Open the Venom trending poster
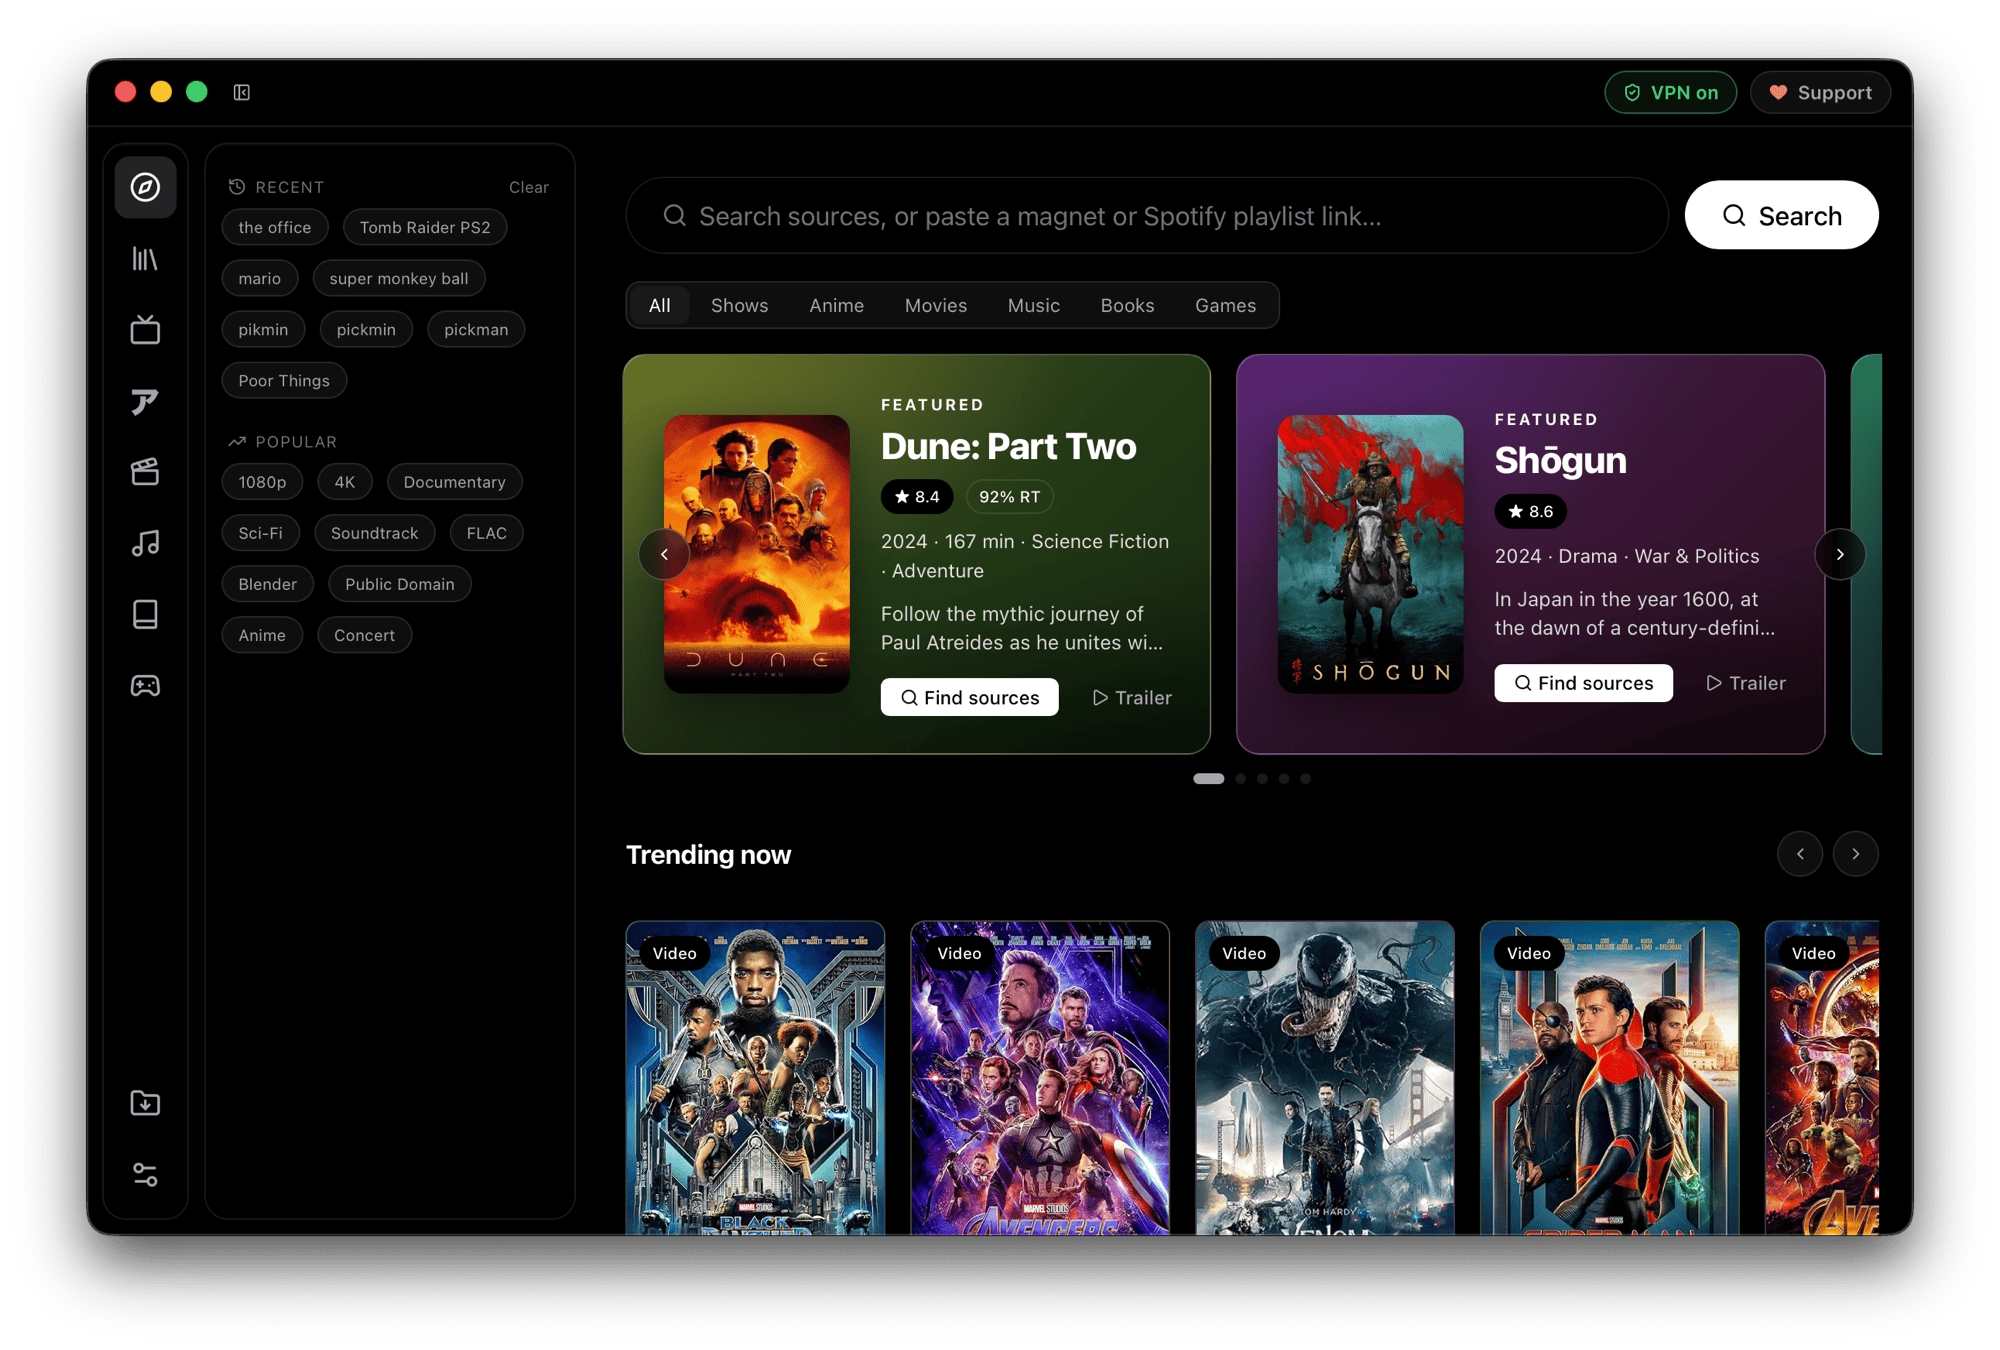This screenshot has height=1350, width=2000. pos(1325,1078)
